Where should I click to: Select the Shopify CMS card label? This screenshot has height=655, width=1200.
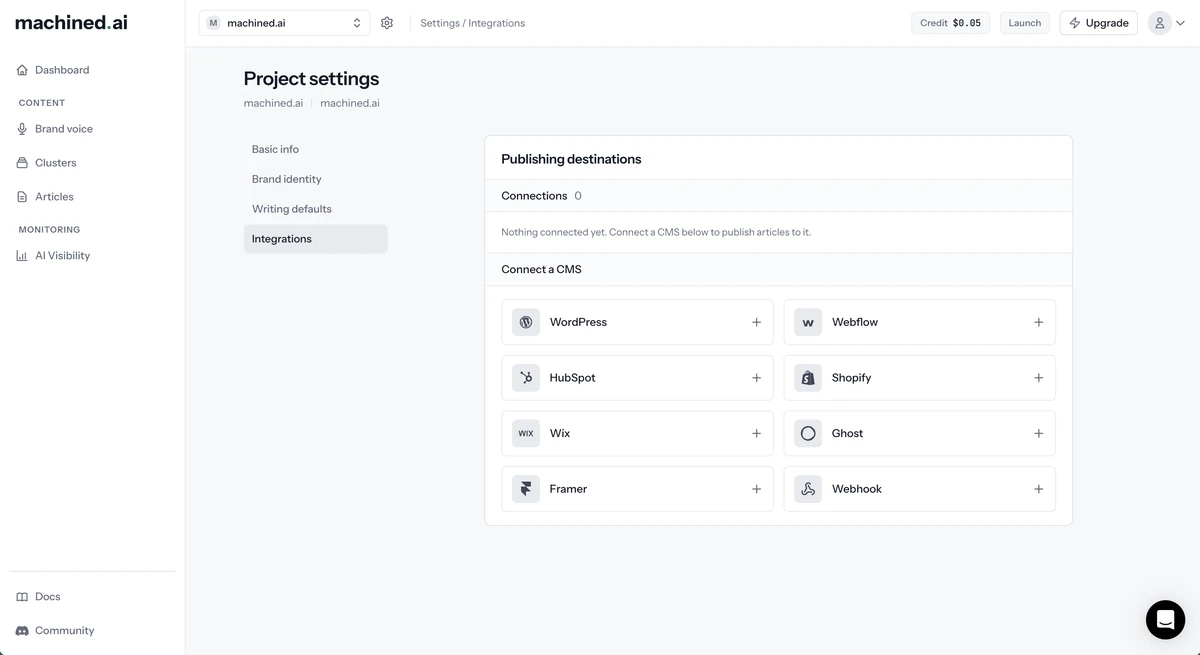tap(851, 378)
